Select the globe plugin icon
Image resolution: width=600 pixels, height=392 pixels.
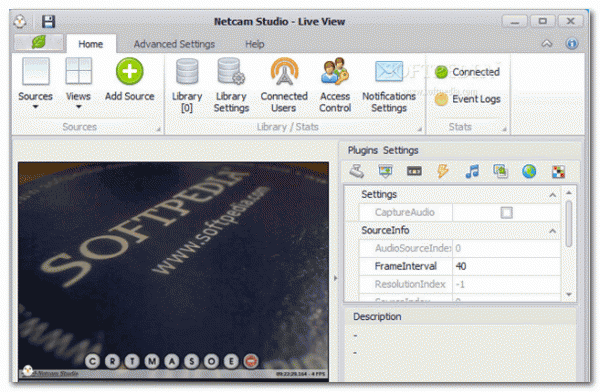pyautogui.click(x=529, y=171)
